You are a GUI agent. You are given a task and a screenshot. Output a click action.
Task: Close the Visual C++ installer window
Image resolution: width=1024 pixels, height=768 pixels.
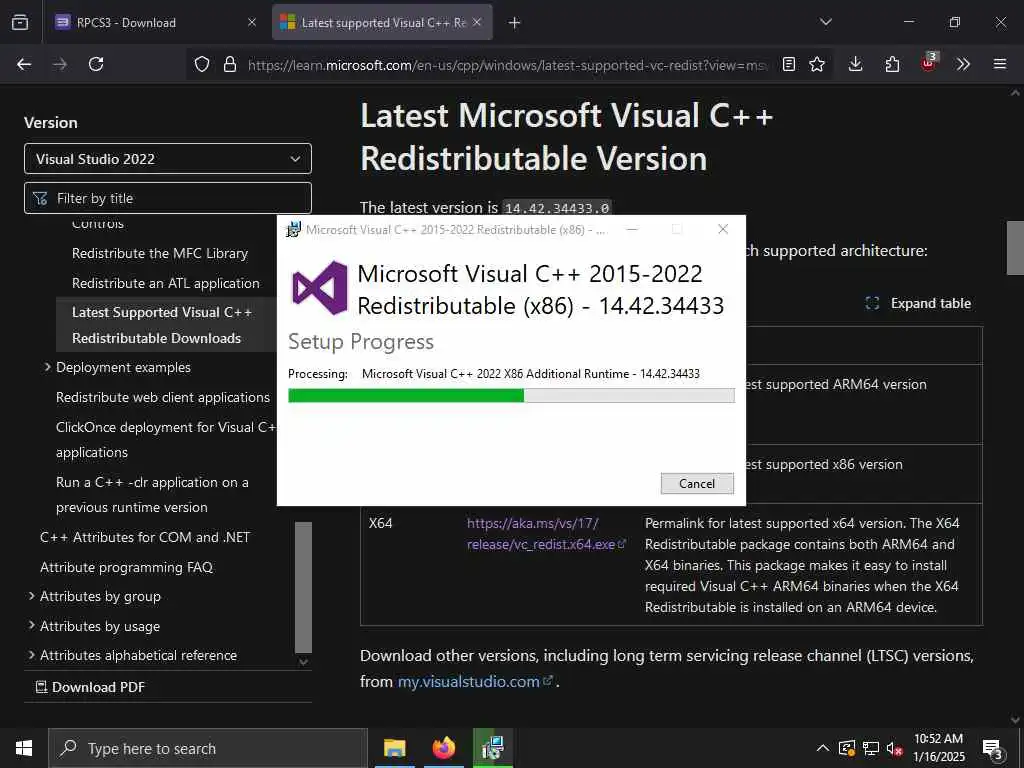point(723,229)
